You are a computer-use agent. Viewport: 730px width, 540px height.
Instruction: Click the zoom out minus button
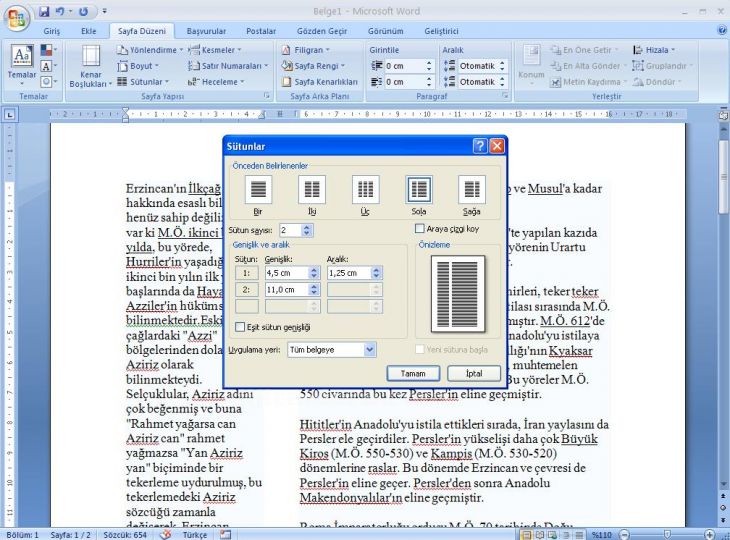click(x=625, y=535)
